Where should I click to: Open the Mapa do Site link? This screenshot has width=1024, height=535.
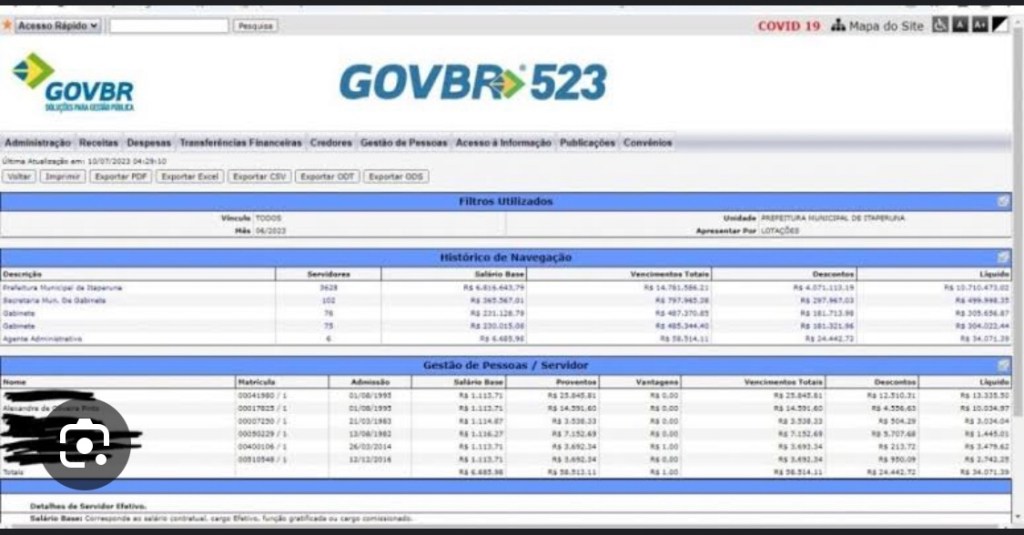point(885,26)
